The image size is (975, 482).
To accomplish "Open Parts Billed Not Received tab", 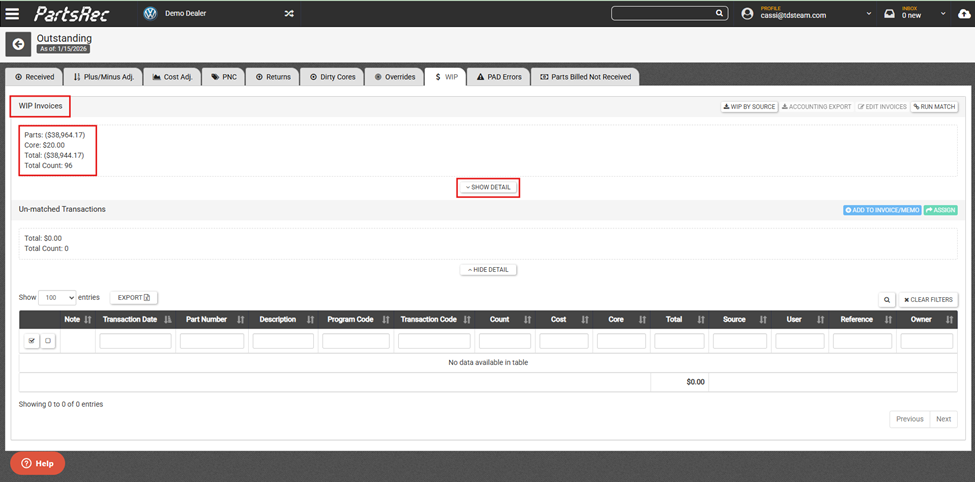I will (x=585, y=76).
